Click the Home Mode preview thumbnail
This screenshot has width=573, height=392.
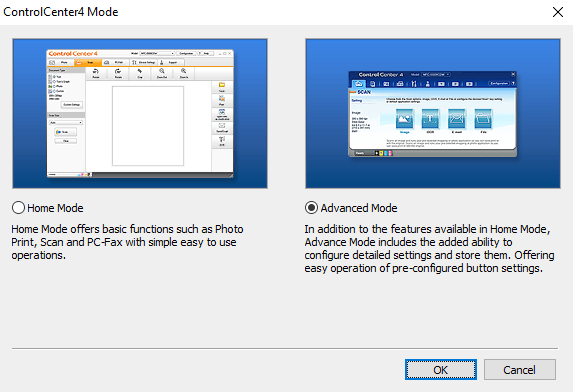140,114
